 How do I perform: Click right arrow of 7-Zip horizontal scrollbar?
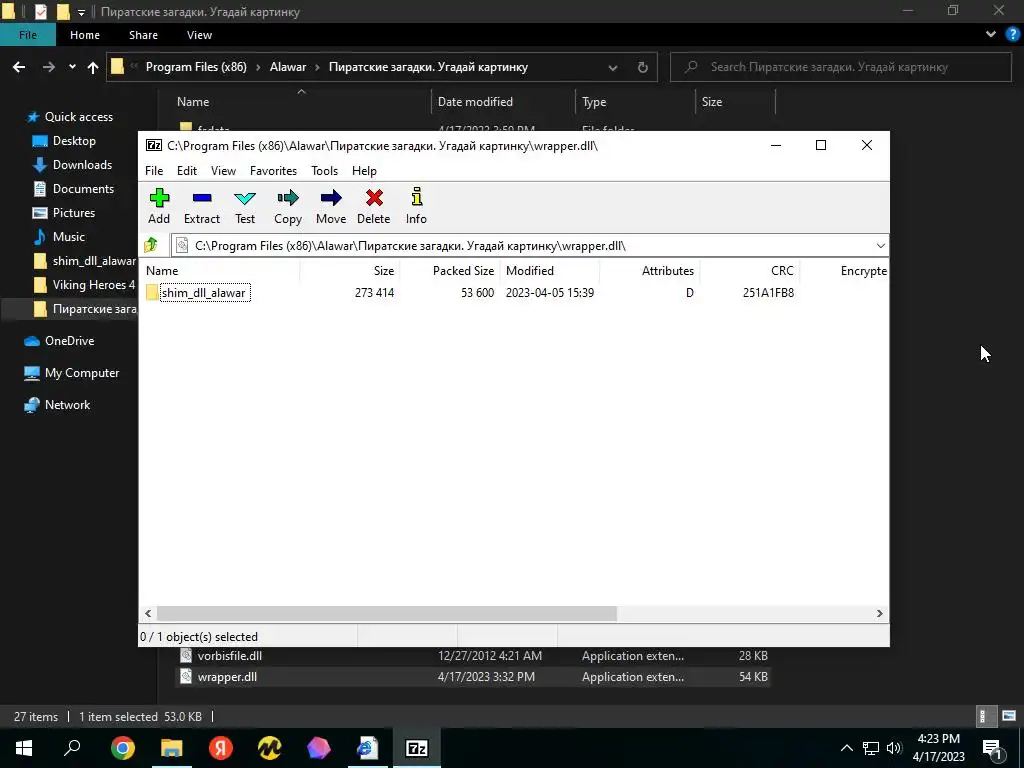880,613
